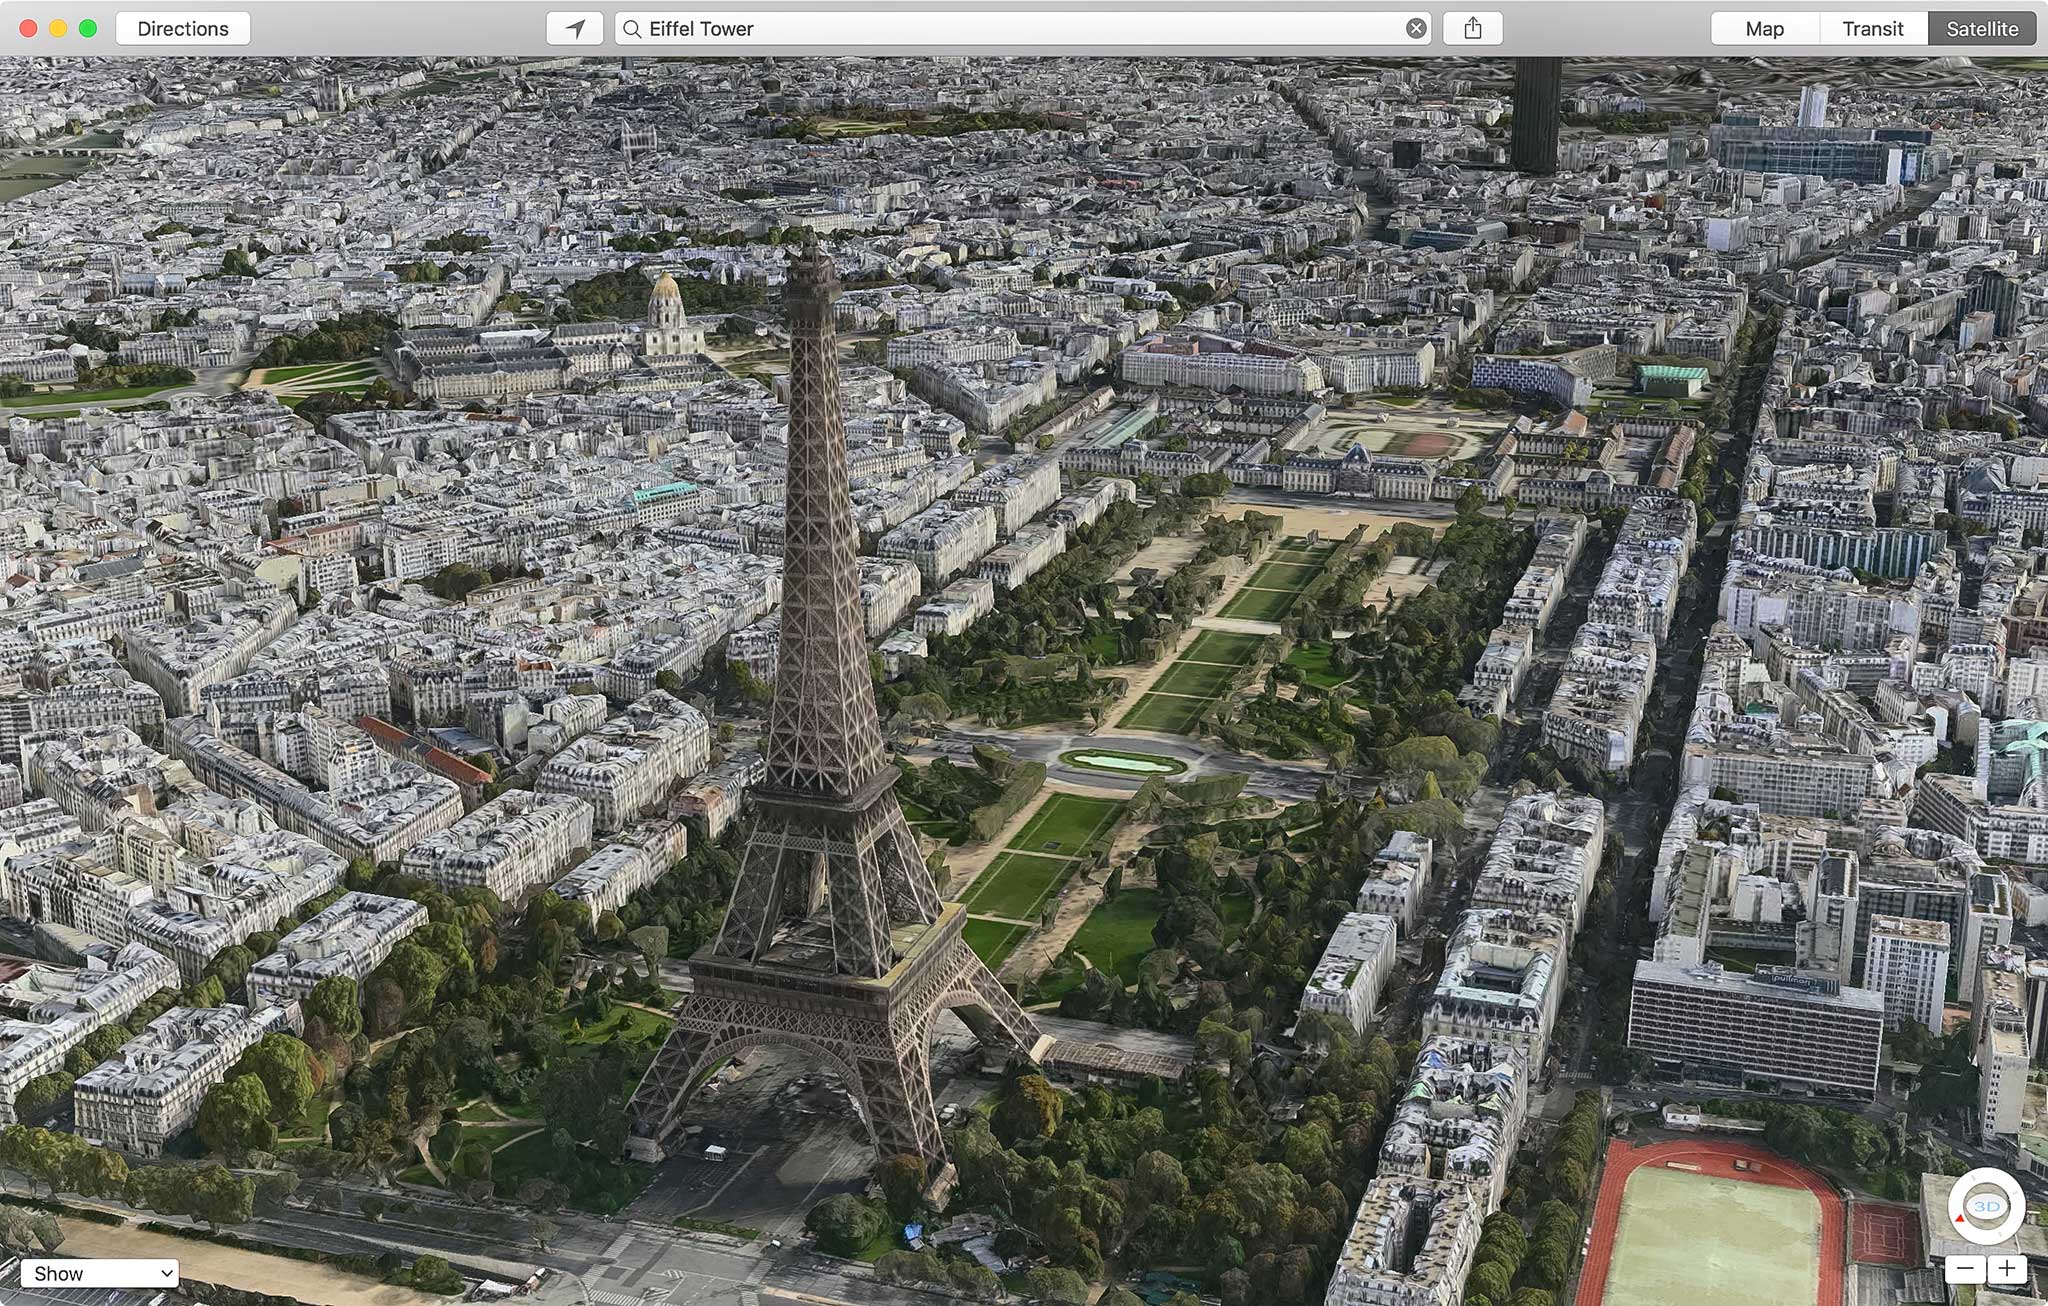Open the Share button in toolbar
2048x1306 pixels.
click(1472, 29)
